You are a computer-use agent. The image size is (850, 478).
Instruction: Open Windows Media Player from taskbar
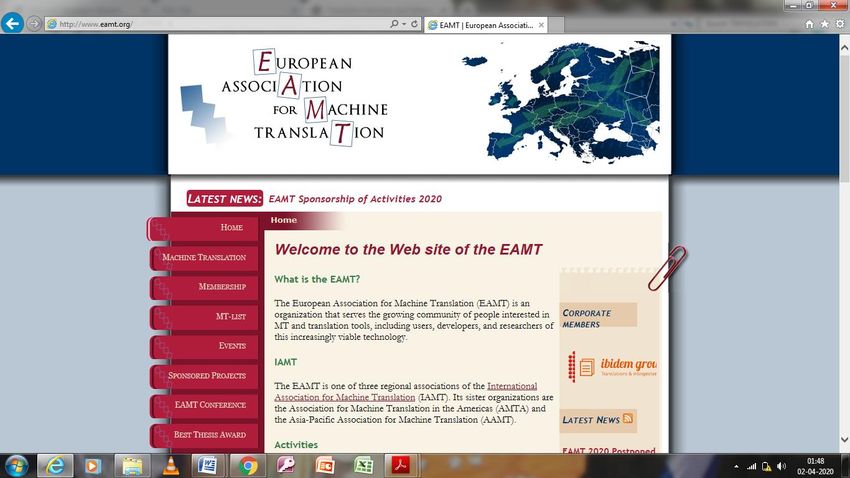click(x=93, y=466)
